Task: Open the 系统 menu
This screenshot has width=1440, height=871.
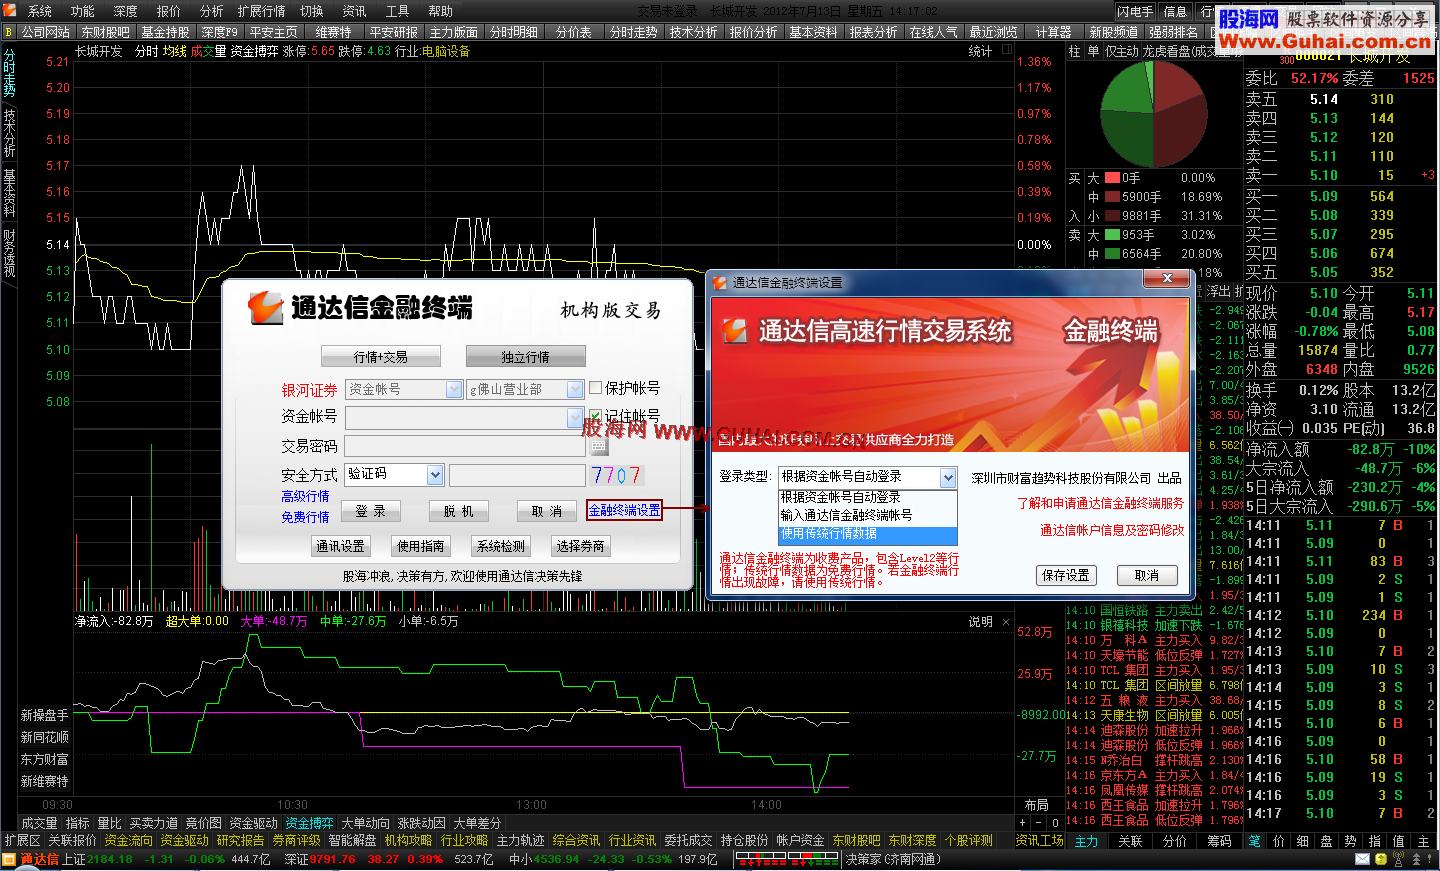Action: coord(40,11)
